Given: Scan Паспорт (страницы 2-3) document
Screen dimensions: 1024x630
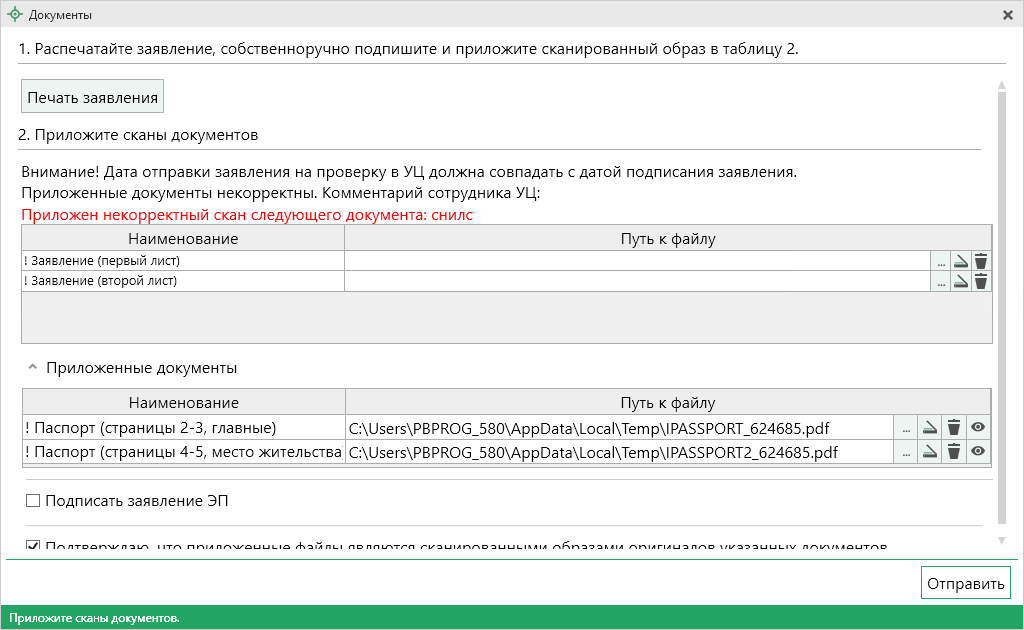Looking at the screenshot, I should click(929, 428).
